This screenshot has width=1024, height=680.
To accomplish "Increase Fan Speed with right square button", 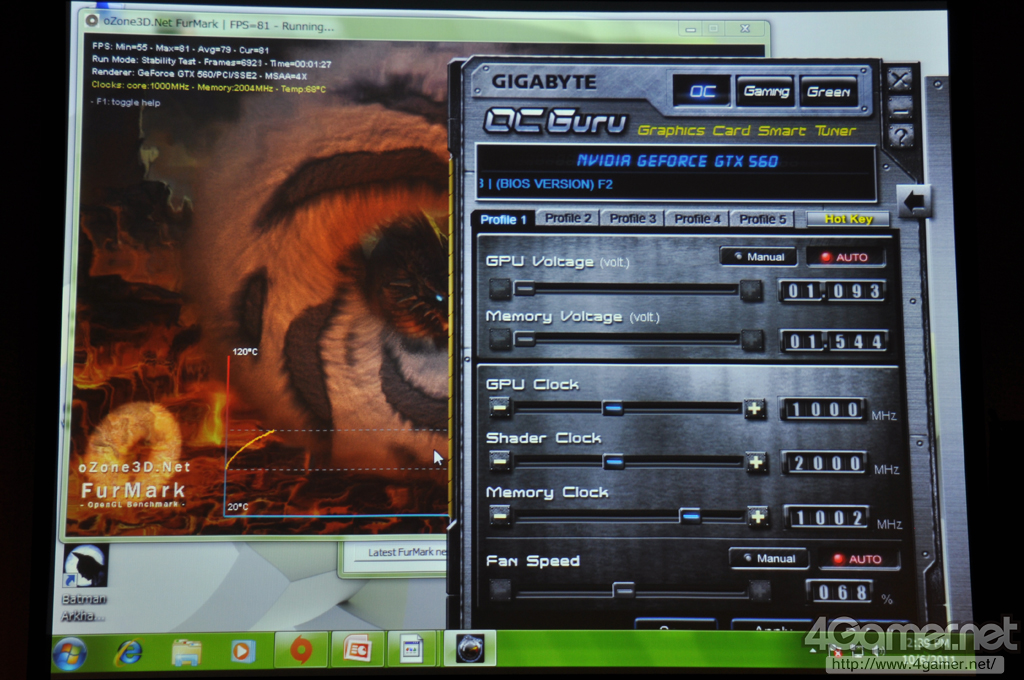I will 760,591.
